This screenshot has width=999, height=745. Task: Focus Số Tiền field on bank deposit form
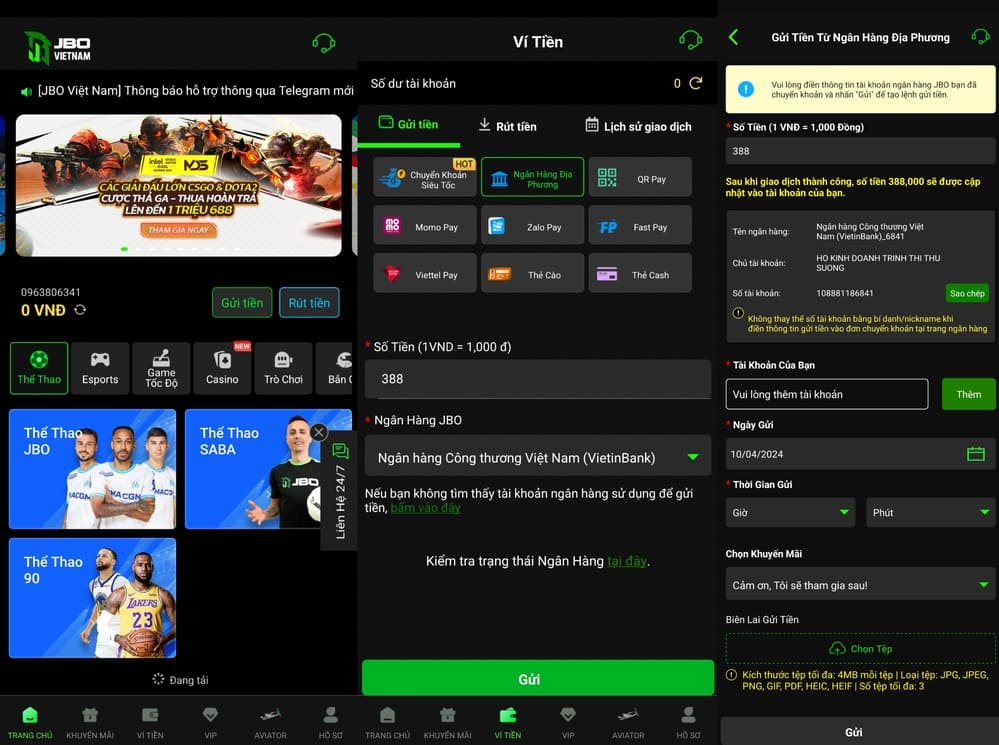click(x=860, y=152)
